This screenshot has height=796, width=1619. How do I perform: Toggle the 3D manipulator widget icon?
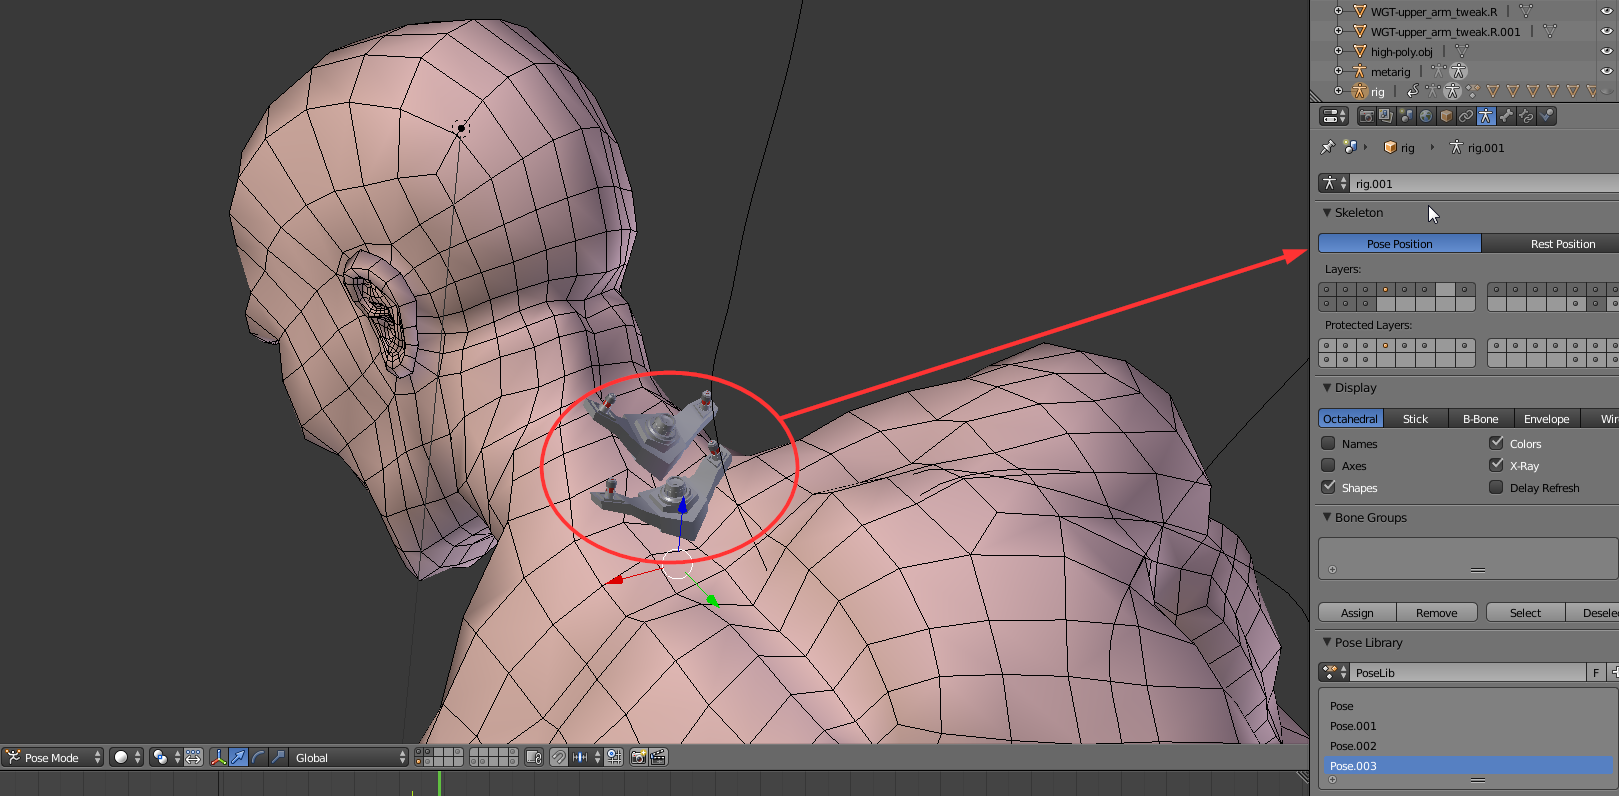[x=218, y=757]
